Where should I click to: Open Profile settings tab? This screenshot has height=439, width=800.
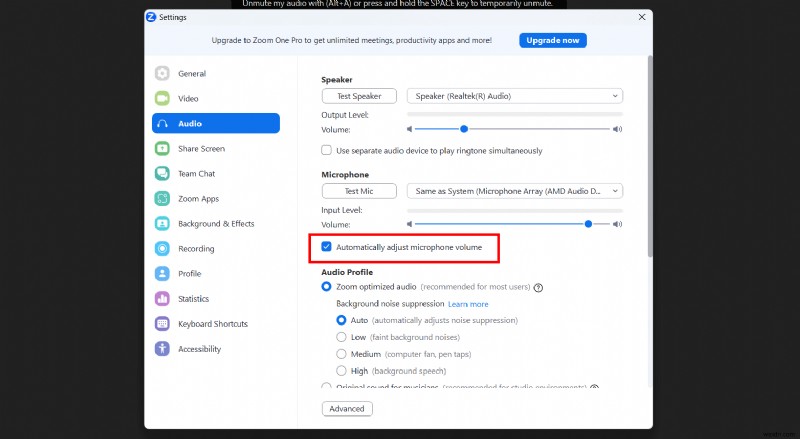(216, 274)
